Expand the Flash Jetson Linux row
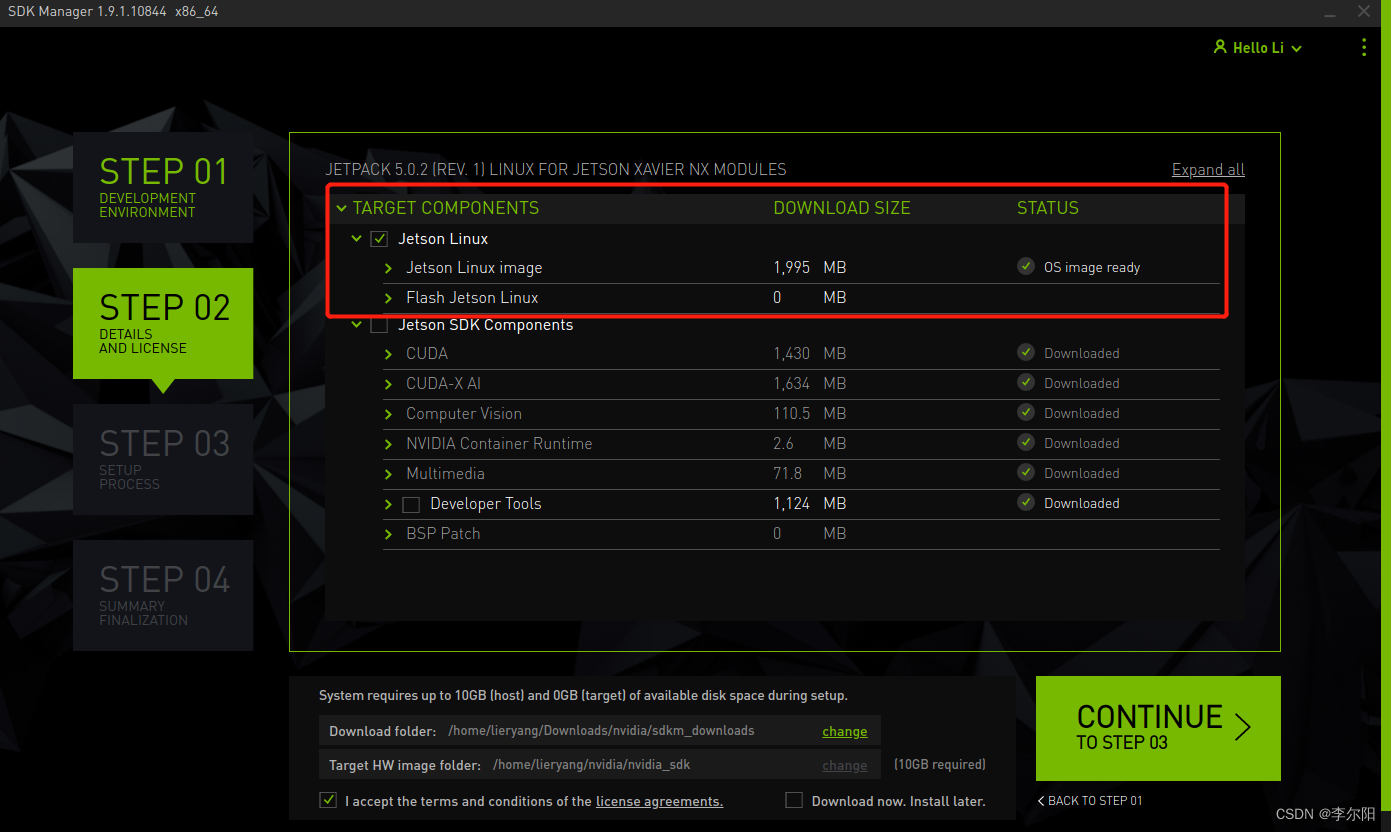Viewport: 1391px width, 832px height. [388, 298]
